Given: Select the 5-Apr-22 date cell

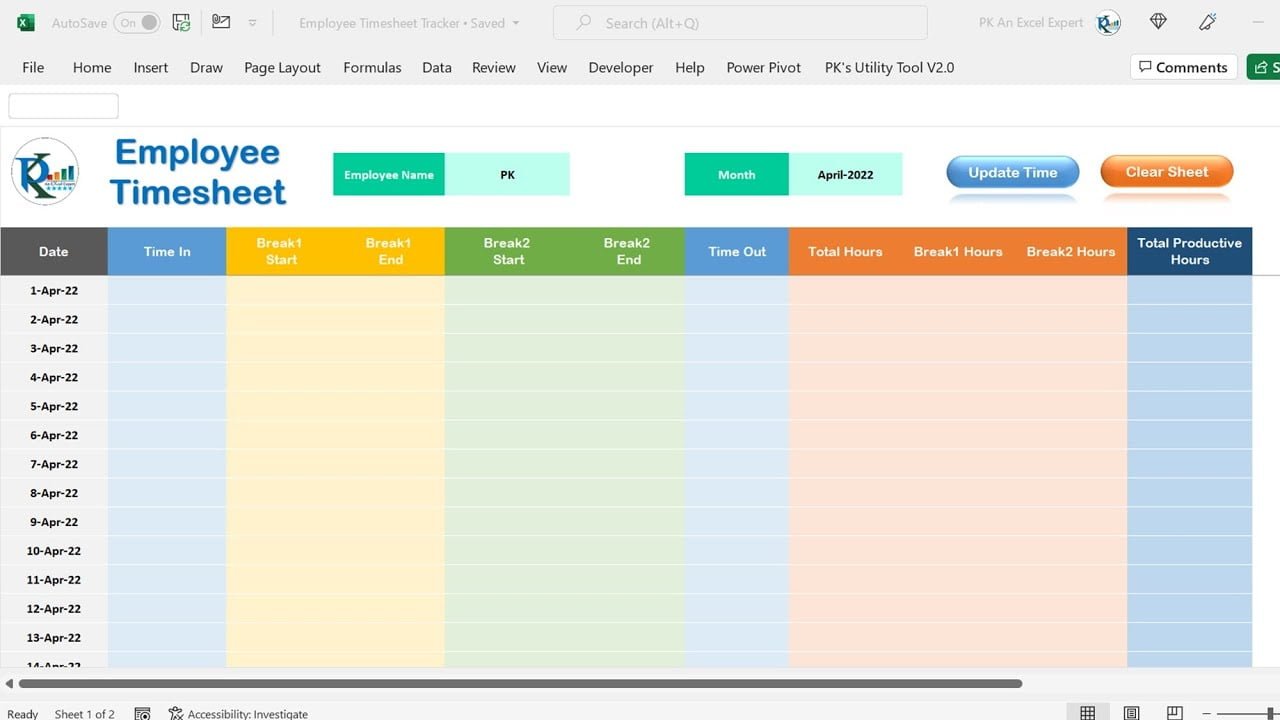Looking at the screenshot, I should [x=54, y=406].
